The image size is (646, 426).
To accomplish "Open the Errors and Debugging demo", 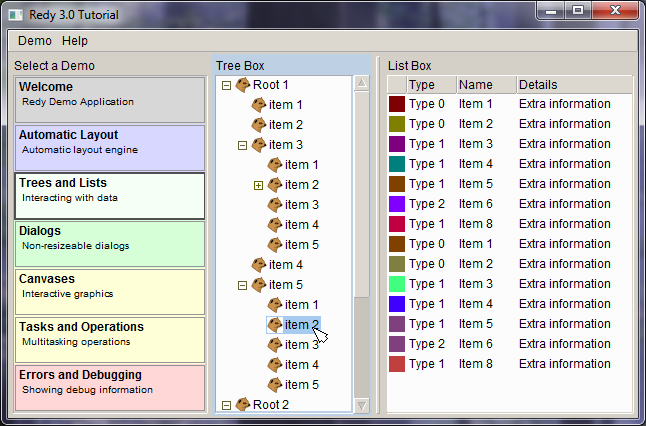I will coord(110,388).
